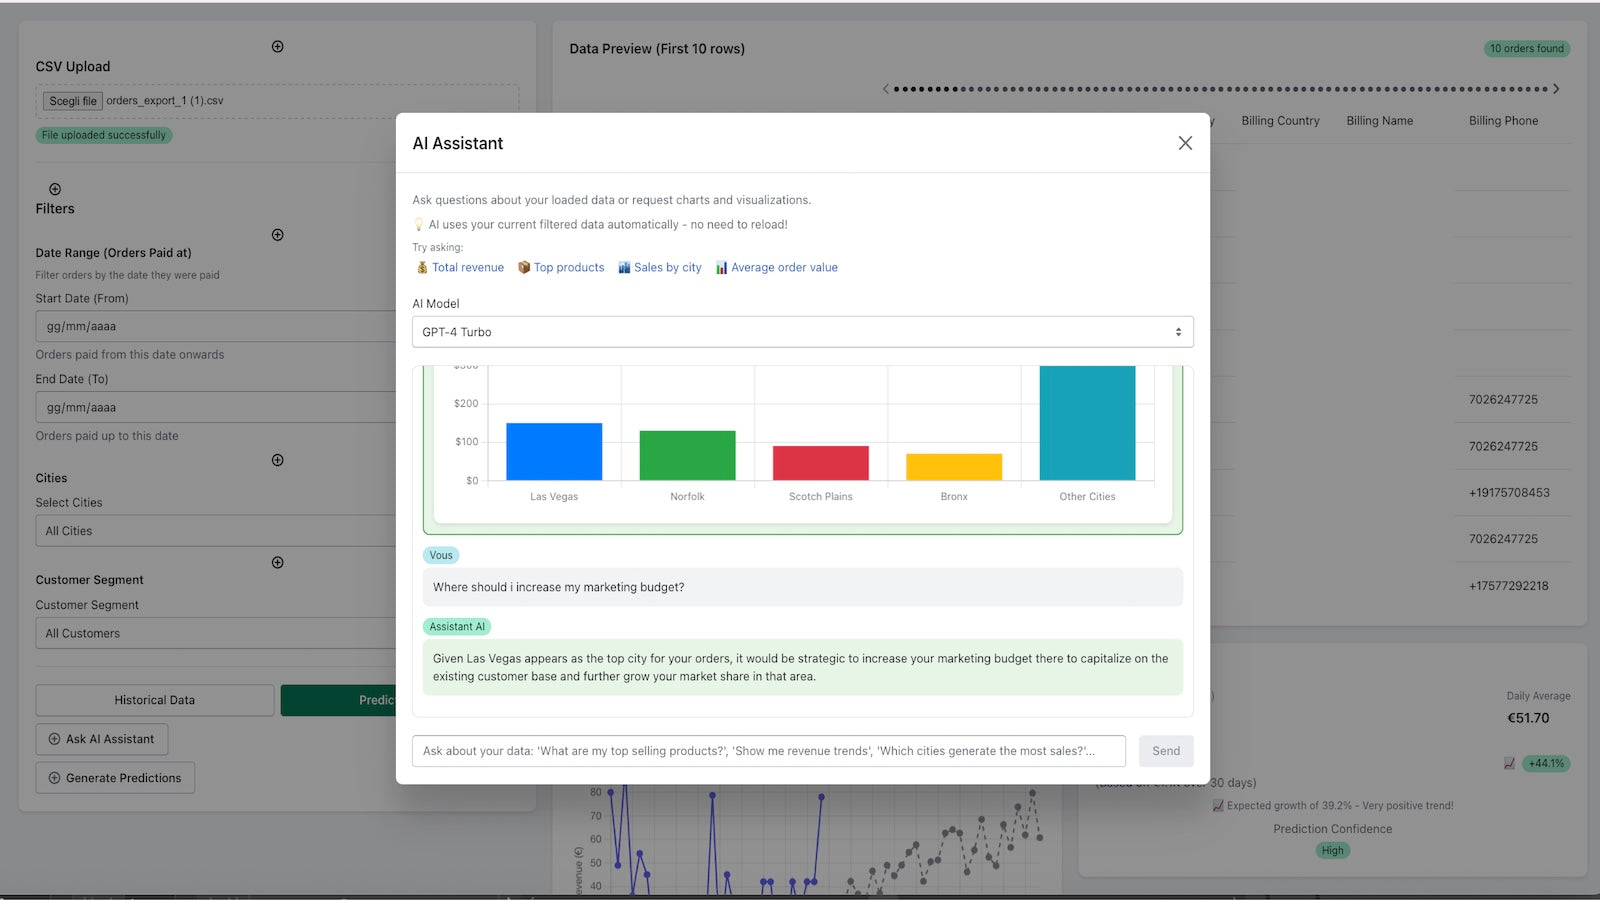Click the Send button
1600x900 pixels.
click(x=1166, y=750)
